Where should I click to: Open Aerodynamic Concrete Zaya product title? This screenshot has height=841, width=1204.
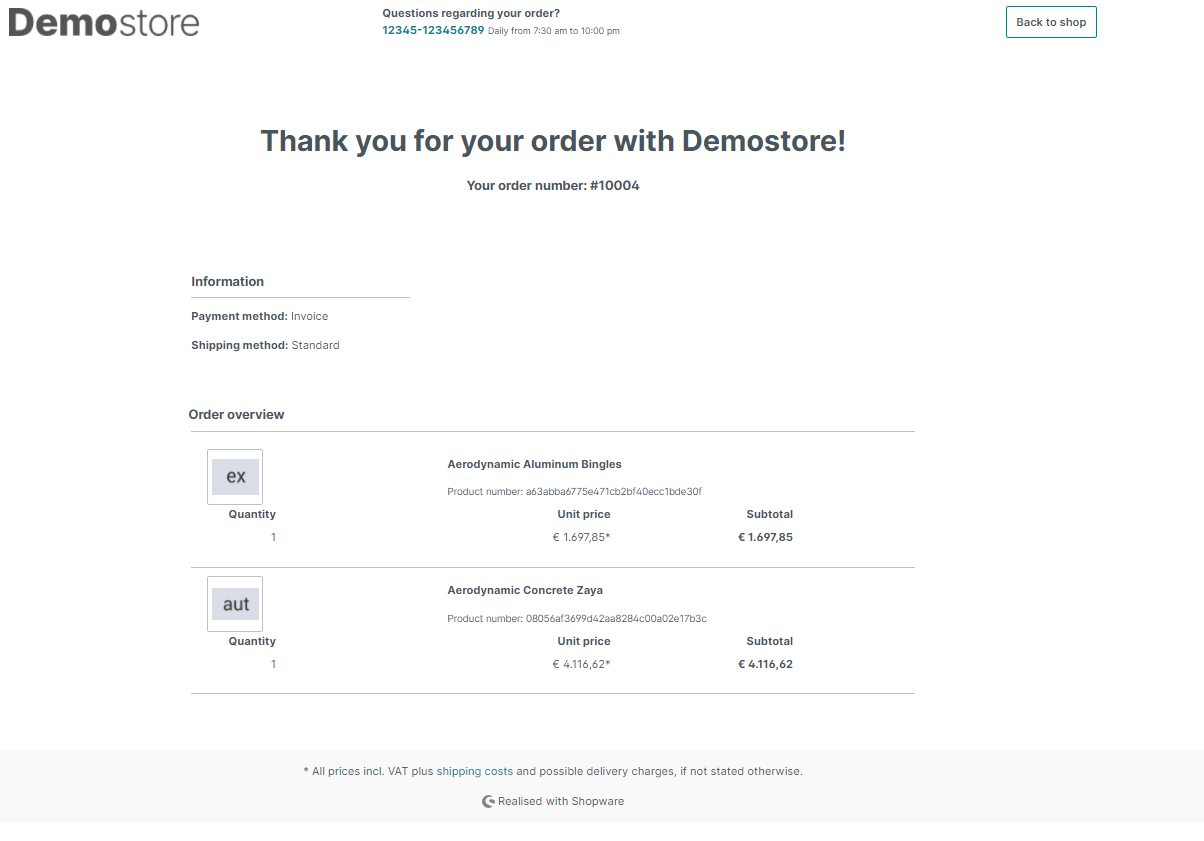pyautogui.click(x=525, y=590)
